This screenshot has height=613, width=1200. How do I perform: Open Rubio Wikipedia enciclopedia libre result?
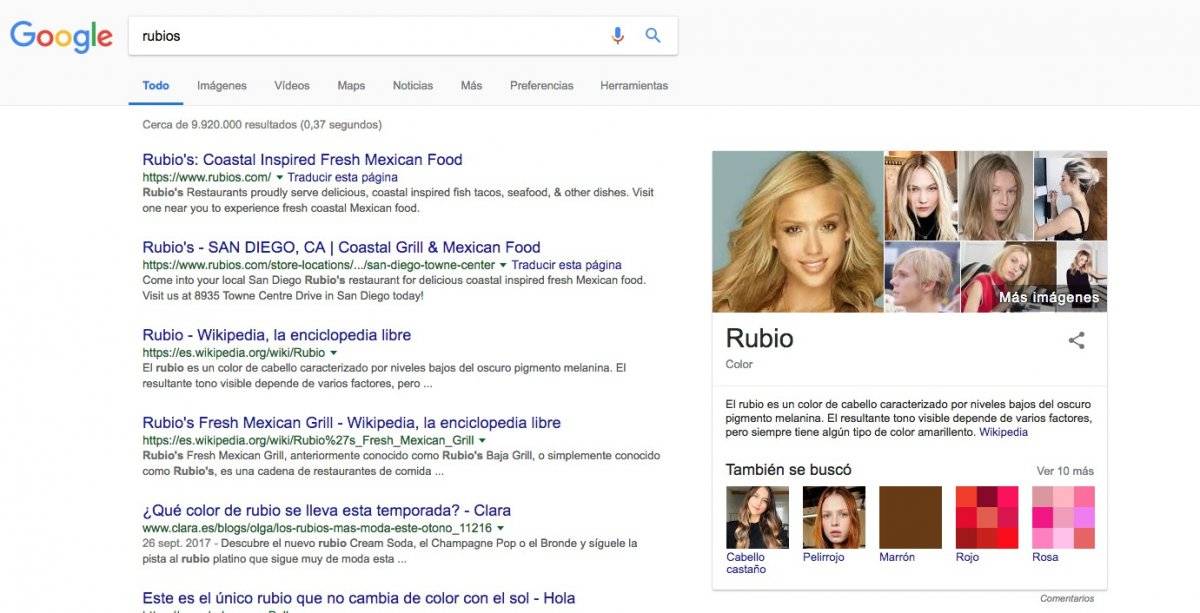tap(276, 335)
